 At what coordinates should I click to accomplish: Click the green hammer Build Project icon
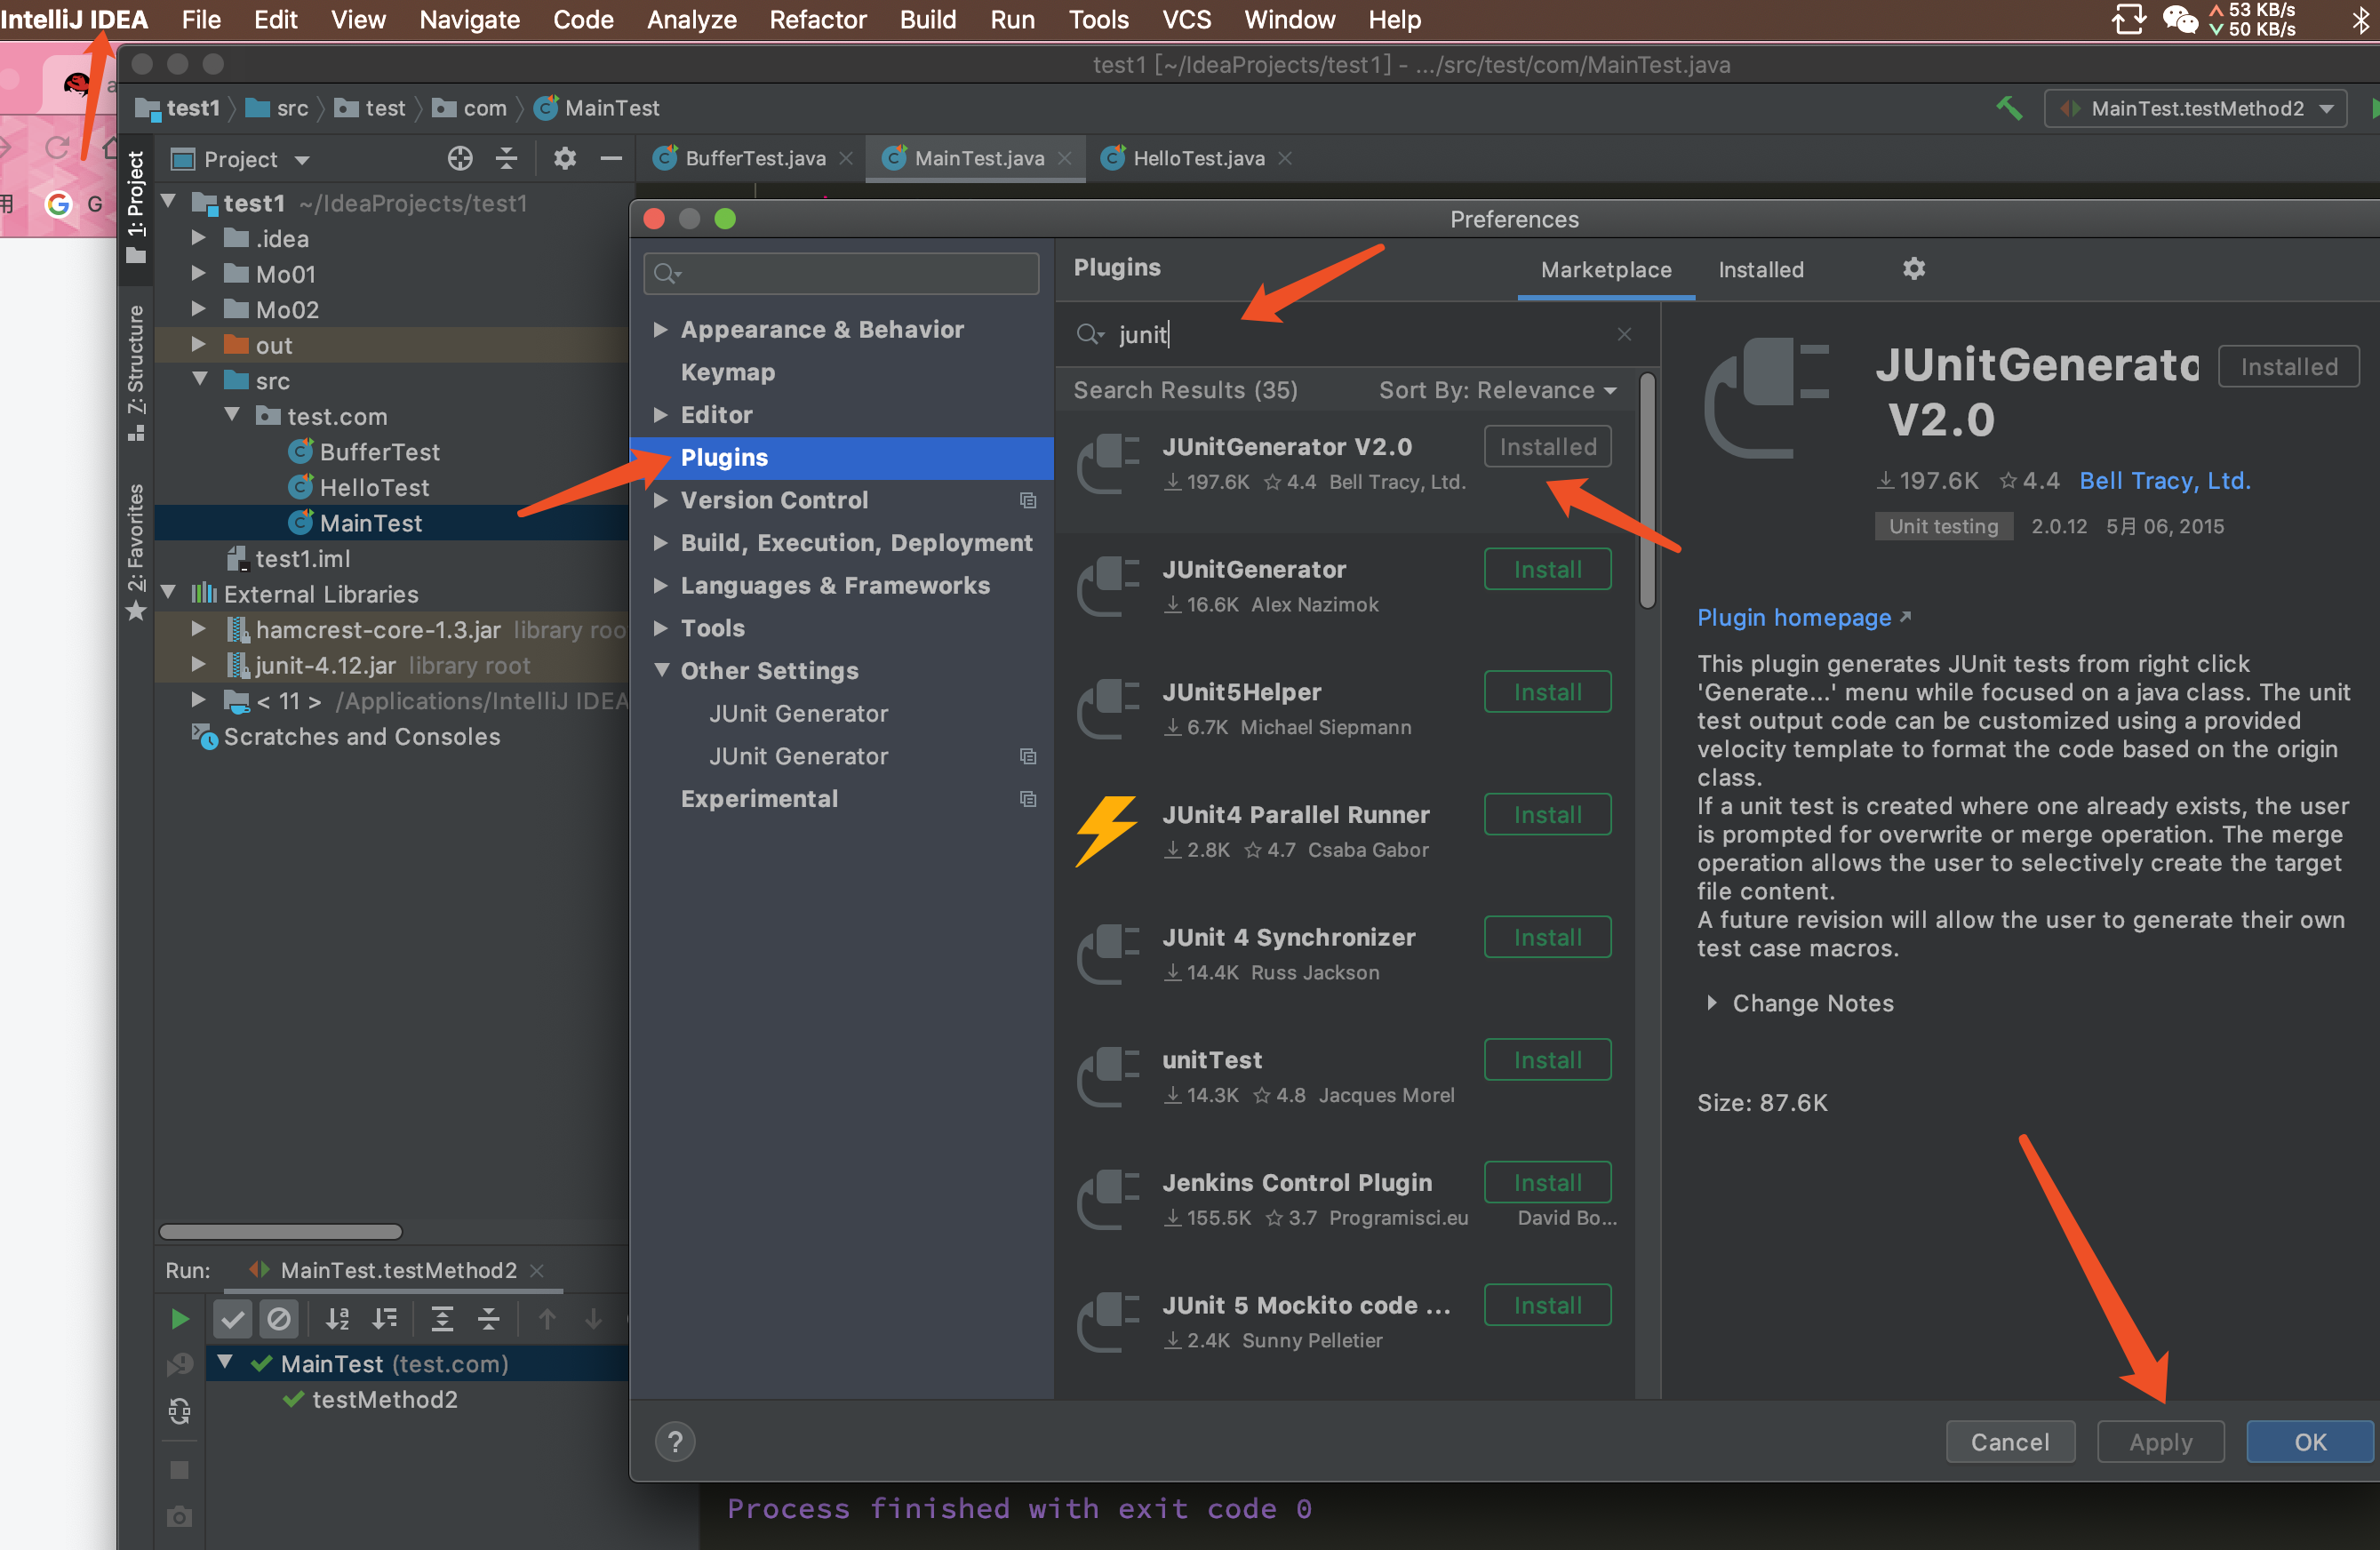point(2008,108)
